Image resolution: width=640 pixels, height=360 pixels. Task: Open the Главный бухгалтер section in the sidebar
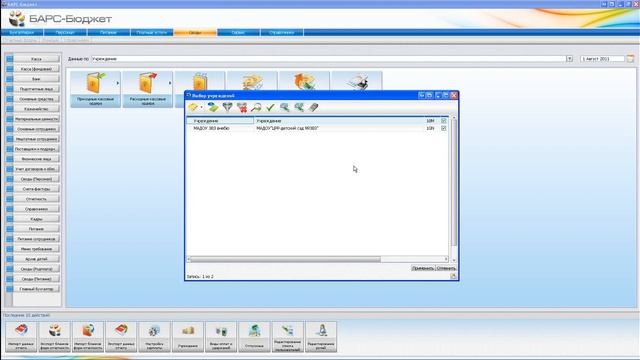(x=36, y=289)
